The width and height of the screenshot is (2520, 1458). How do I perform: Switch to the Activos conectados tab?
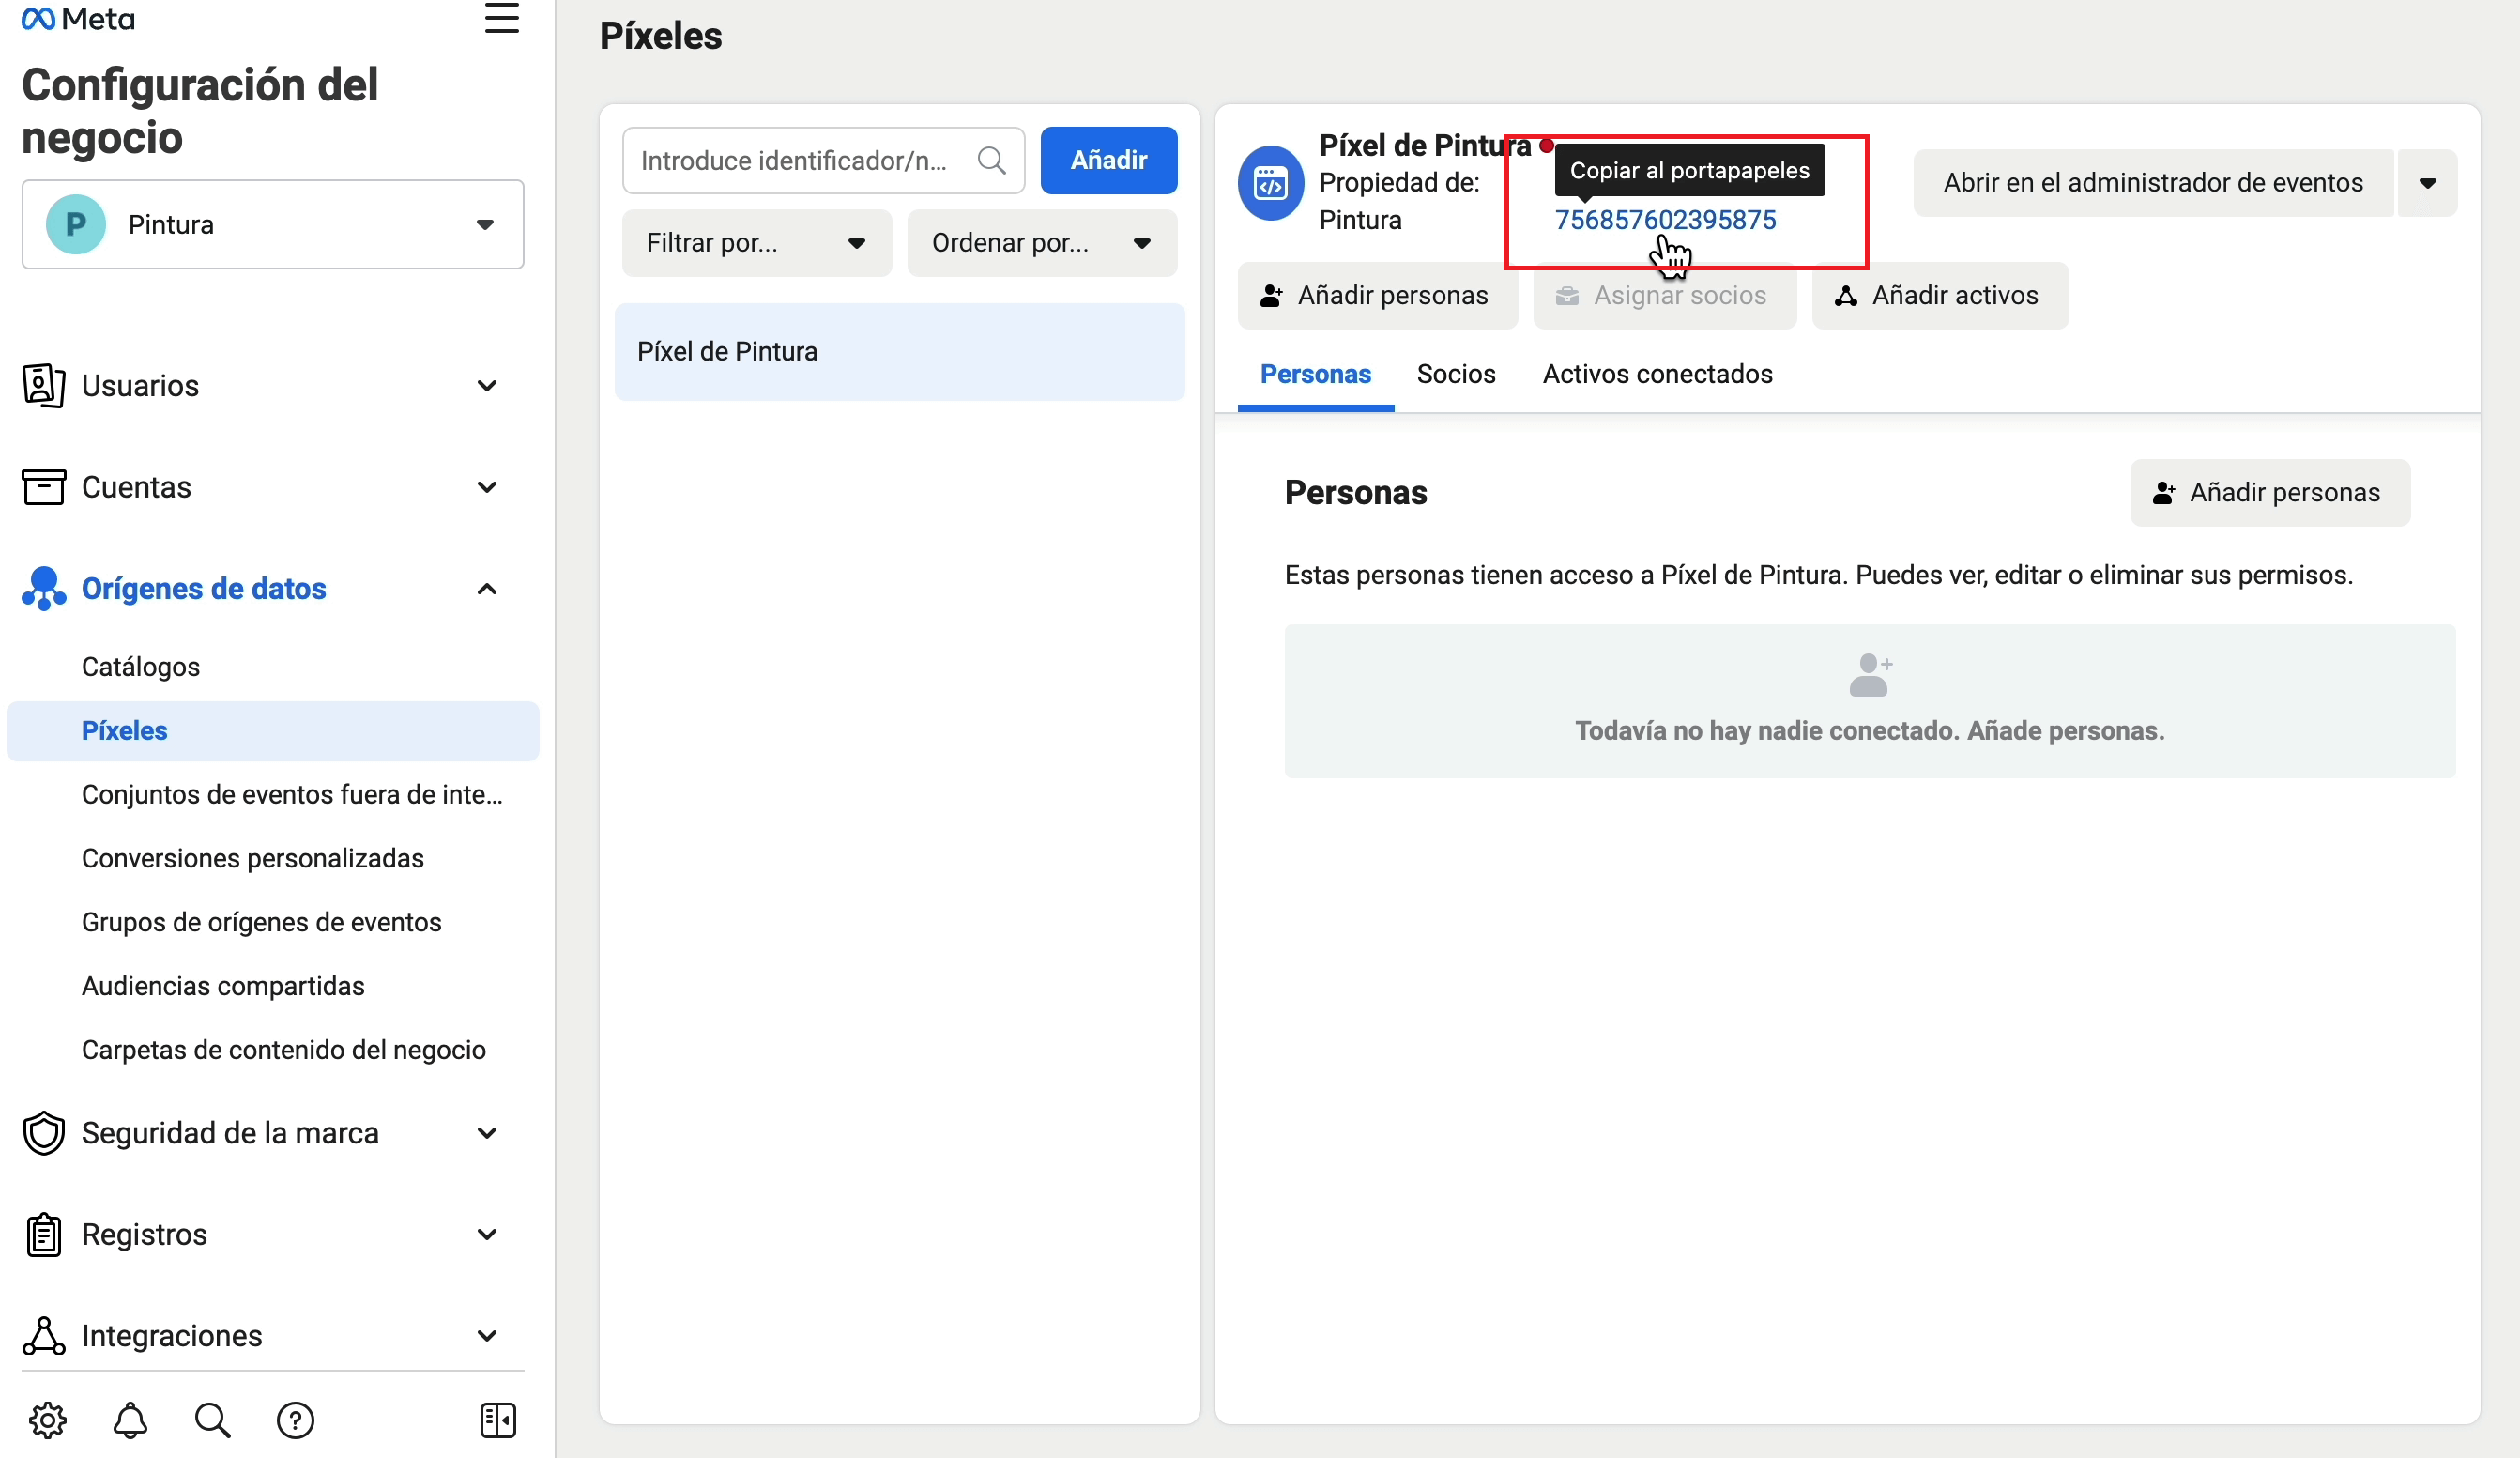pyautogui.click(x=1657, y=374)
